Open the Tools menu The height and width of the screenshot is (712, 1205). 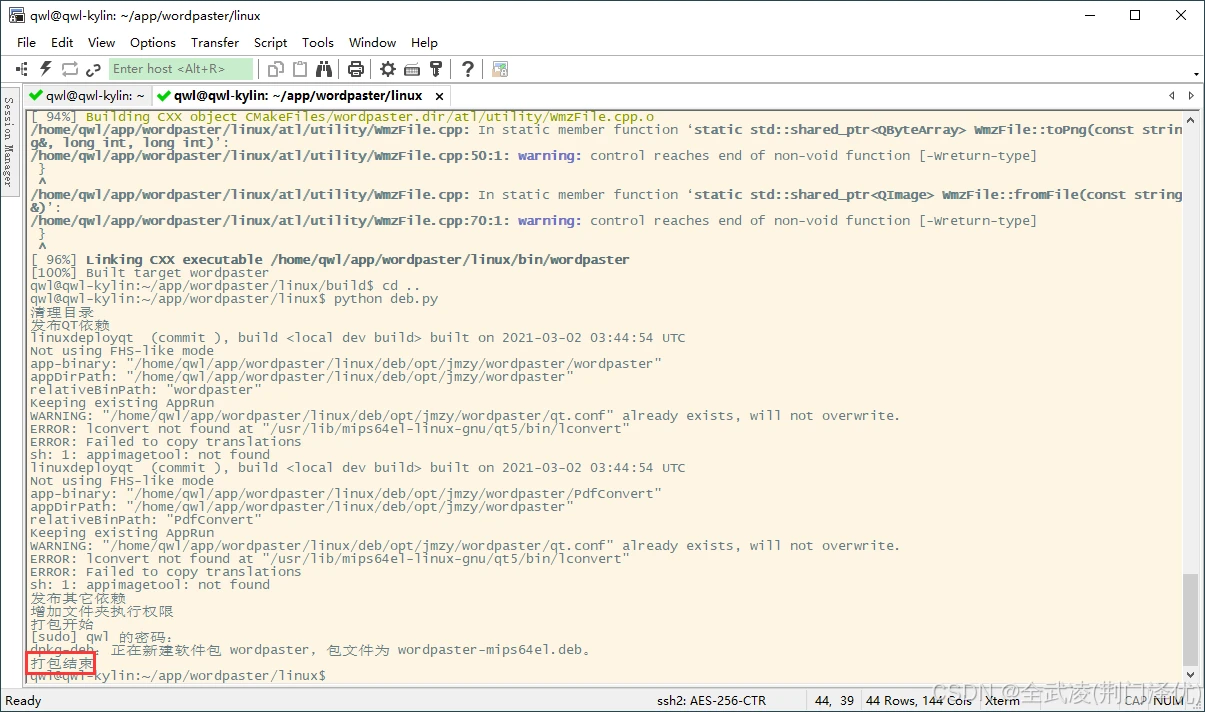(318, 42)
